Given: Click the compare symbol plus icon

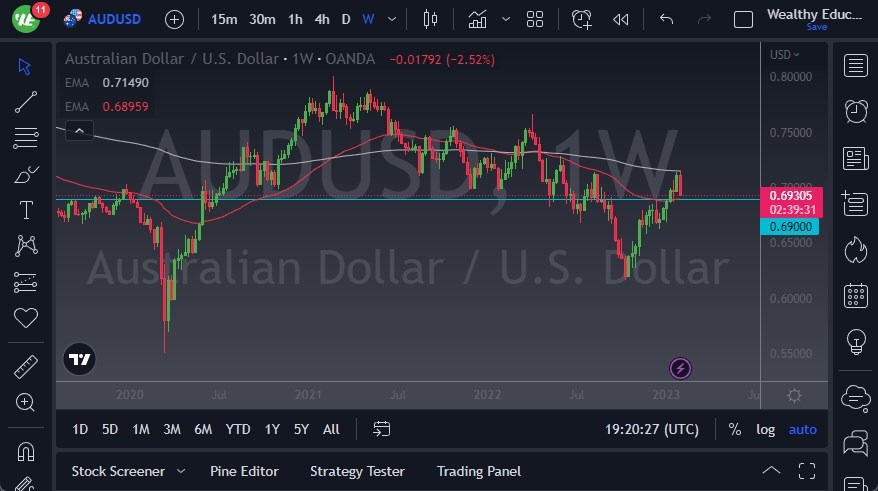Looking at the screenshot, I should pos(174,19).
